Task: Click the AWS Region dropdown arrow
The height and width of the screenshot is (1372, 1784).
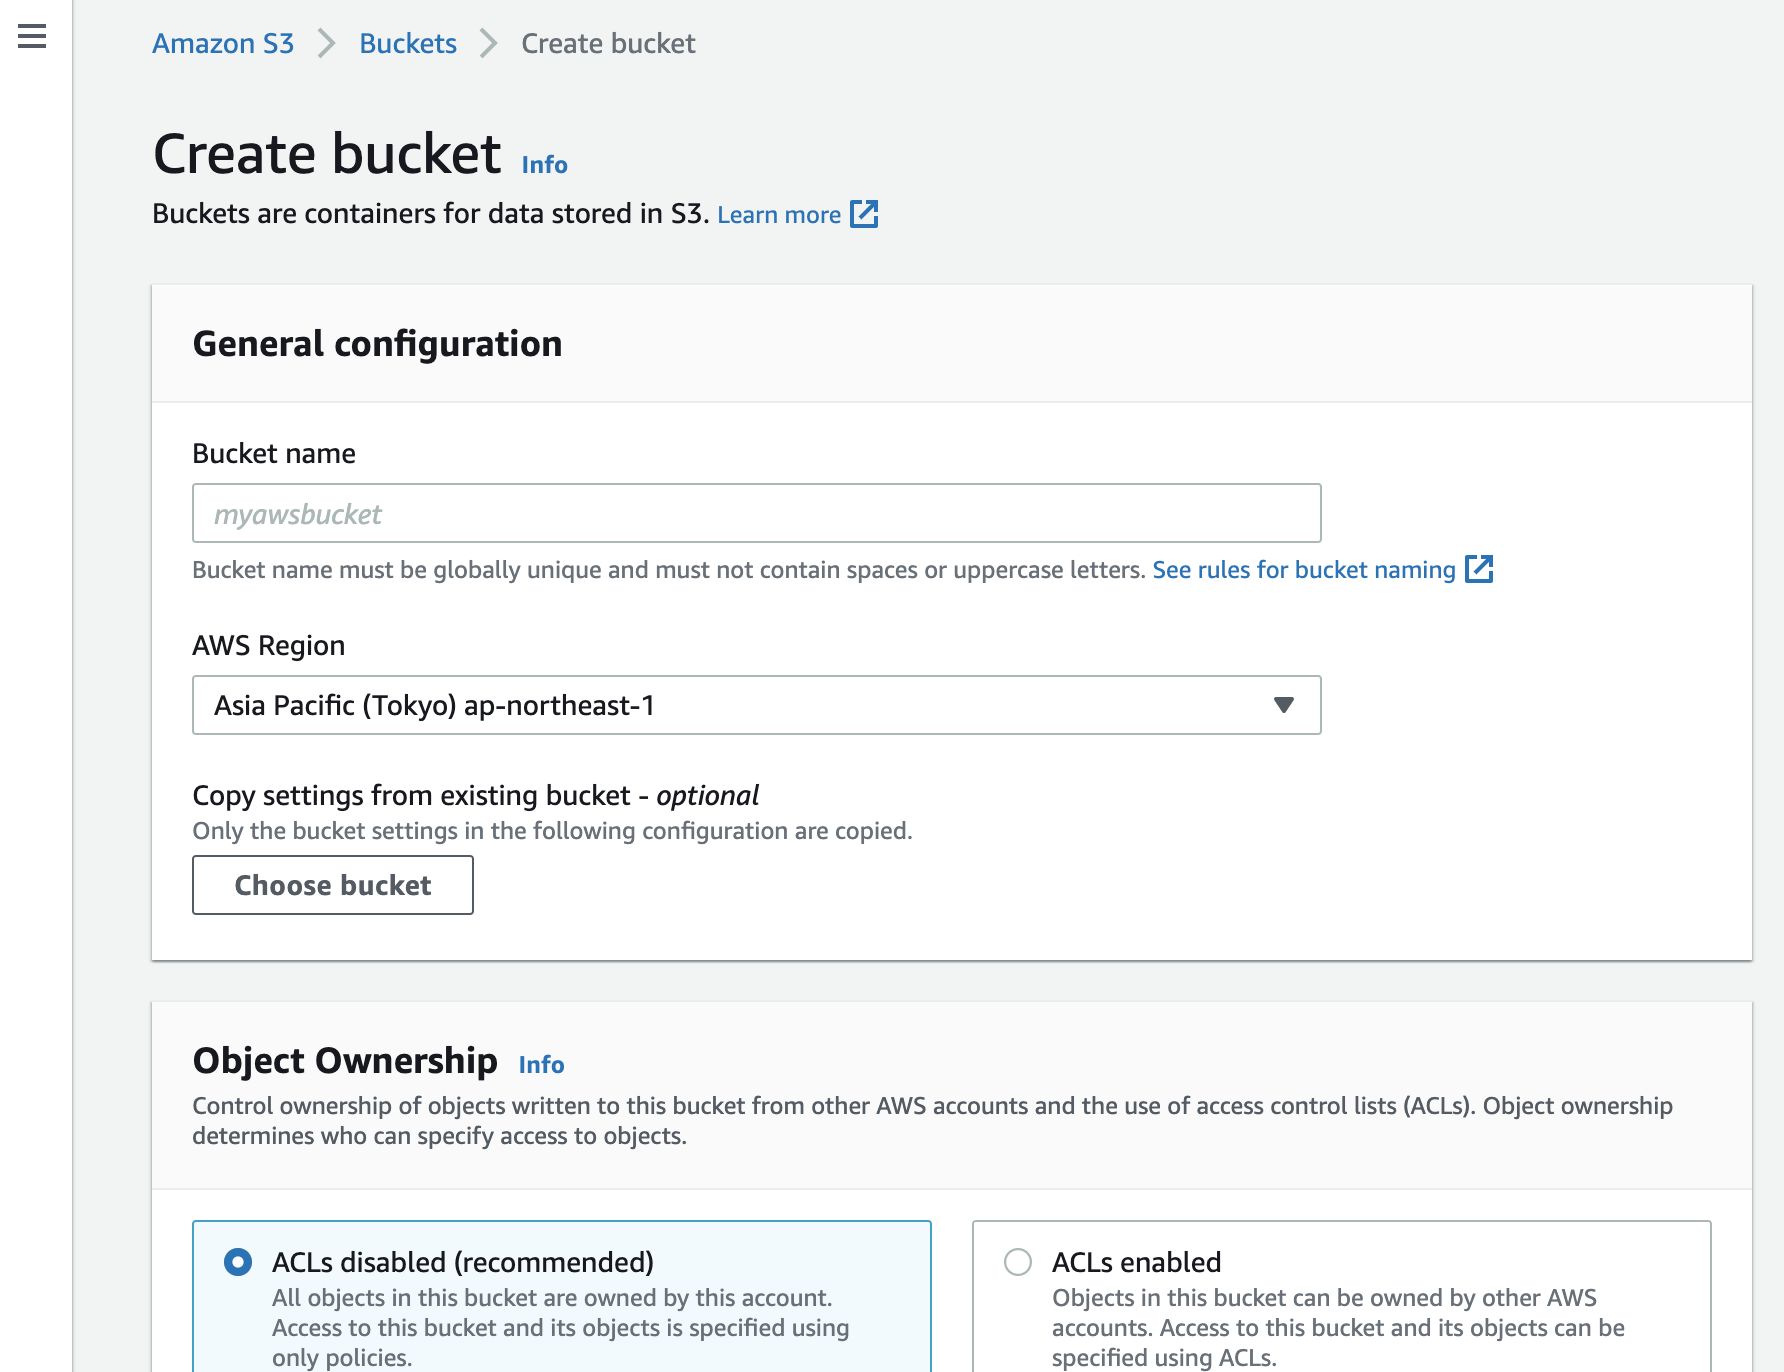Action: pyautogui.click(x=1285, y=705)
